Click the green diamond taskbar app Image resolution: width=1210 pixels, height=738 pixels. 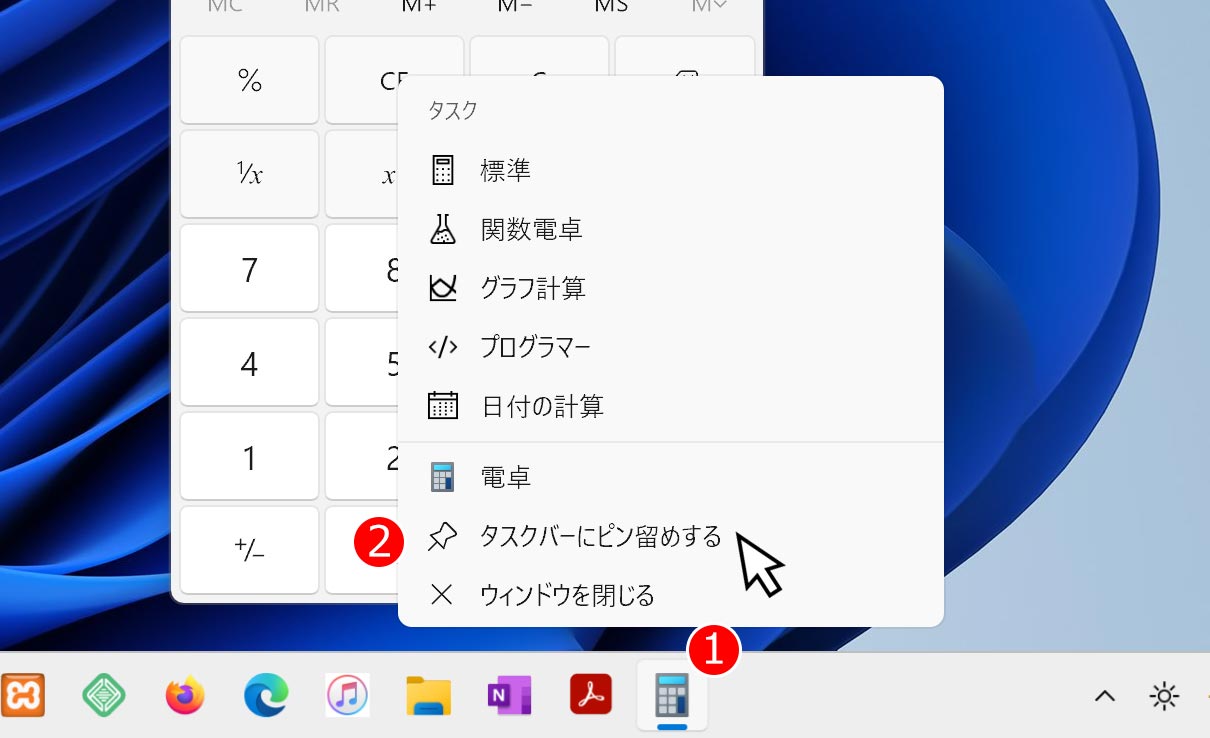[x=104, y=695]
